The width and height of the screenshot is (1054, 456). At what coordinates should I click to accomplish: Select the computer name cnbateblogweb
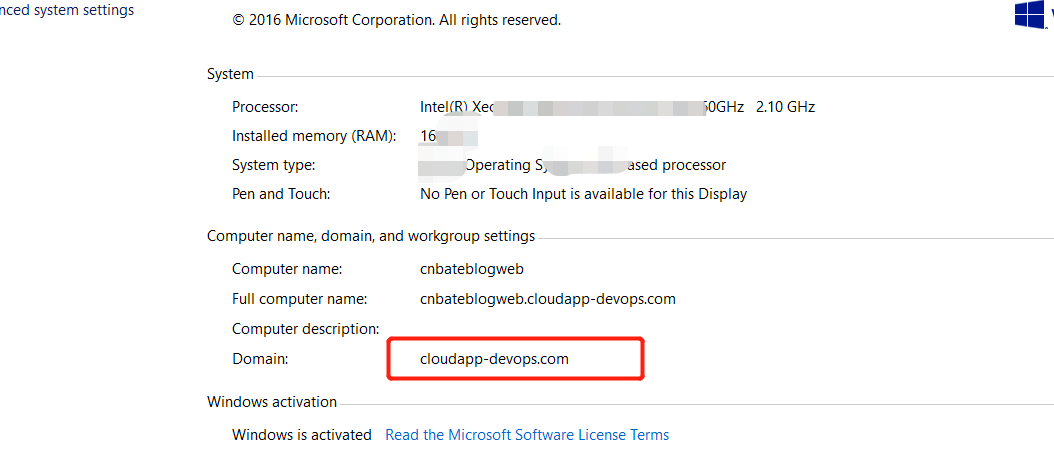[x=471, y=269]
